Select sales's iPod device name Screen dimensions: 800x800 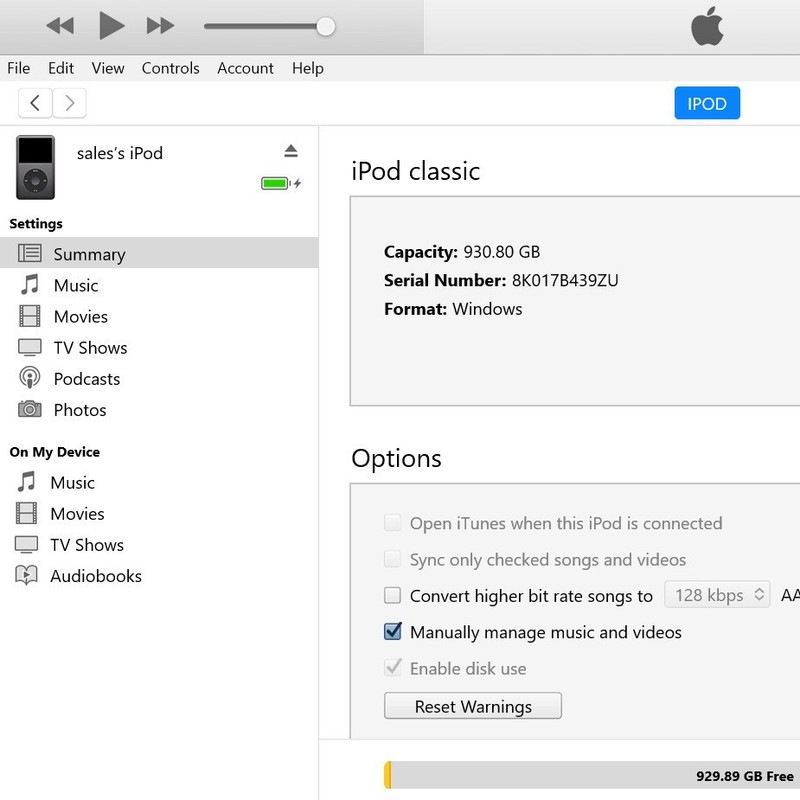(x=120, y=153)
